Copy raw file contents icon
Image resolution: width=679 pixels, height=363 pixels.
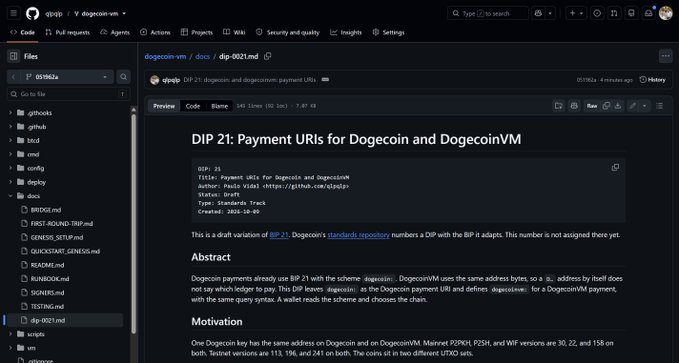[x=606, y=106]
